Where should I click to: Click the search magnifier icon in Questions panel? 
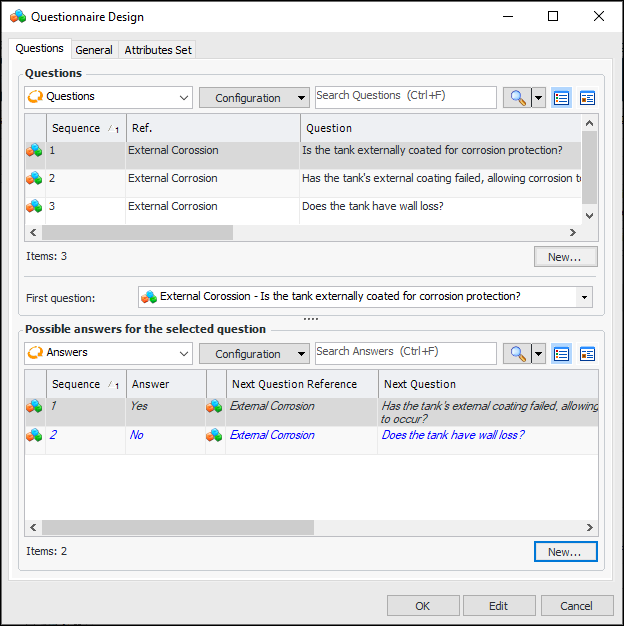[x=516, y=98]
